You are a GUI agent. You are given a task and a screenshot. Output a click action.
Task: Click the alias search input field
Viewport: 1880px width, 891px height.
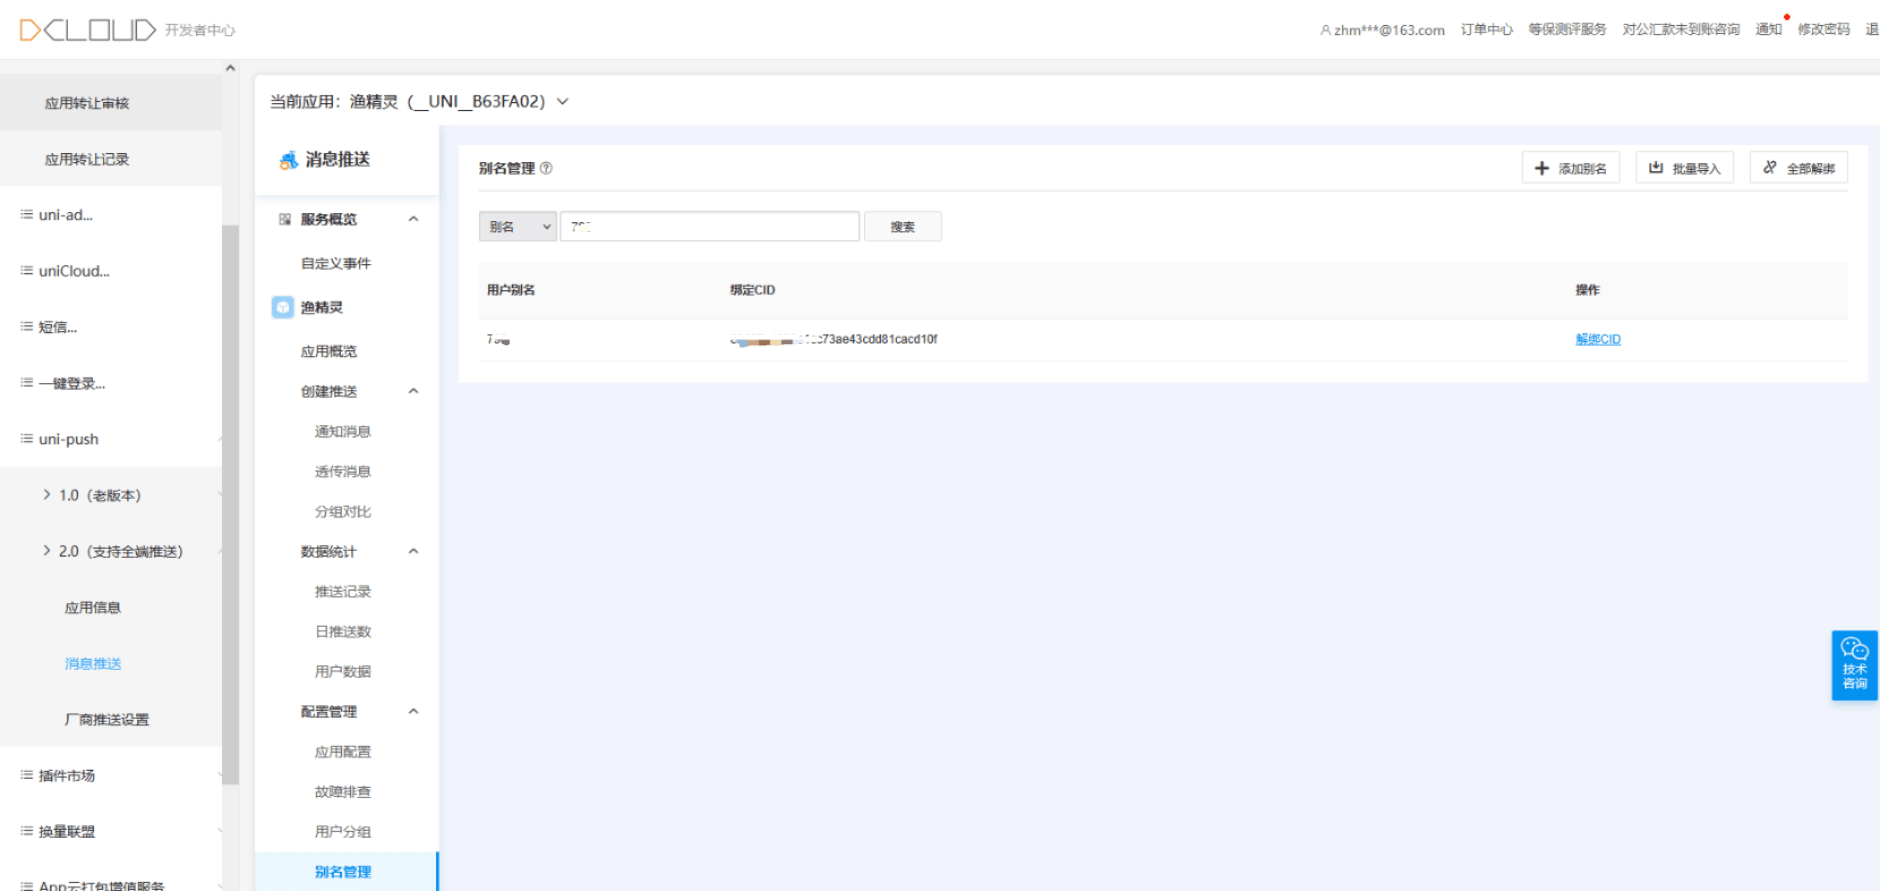(710, 227)
